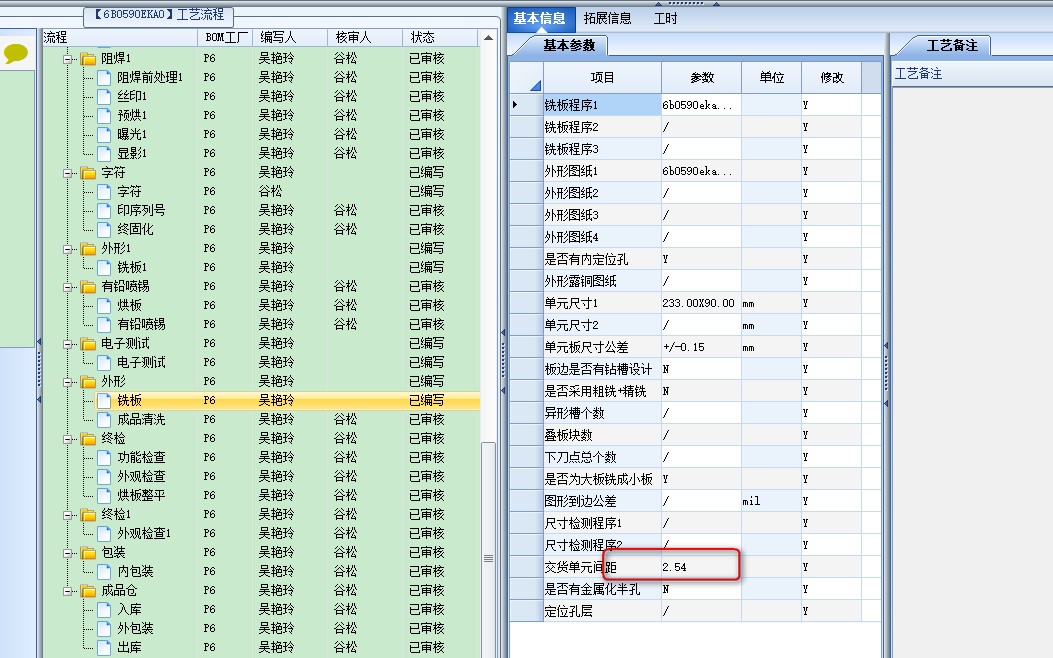Click folder icon of 终检1 group
1053x658 pixels.
point(89,514)
